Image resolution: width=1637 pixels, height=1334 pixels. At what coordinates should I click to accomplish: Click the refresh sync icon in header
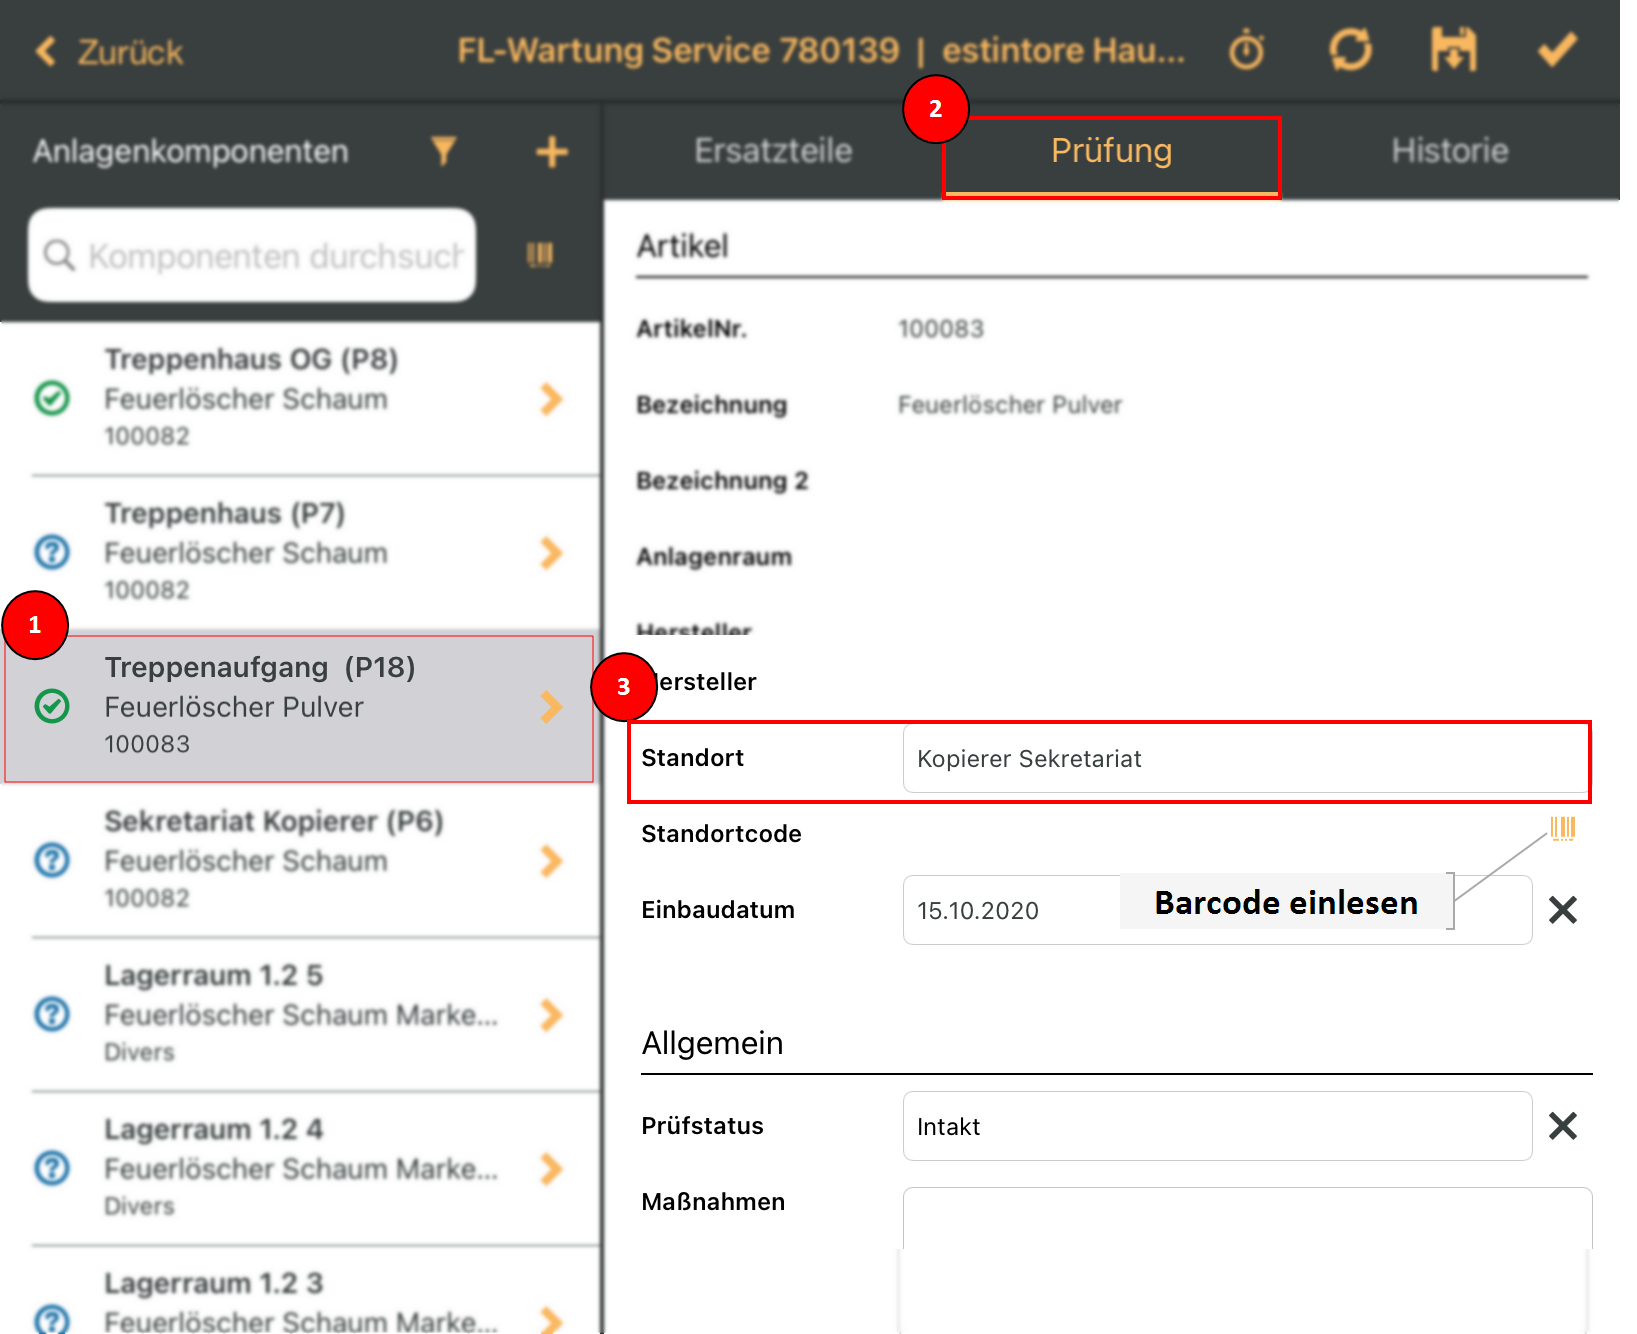tap(1350, 50)
